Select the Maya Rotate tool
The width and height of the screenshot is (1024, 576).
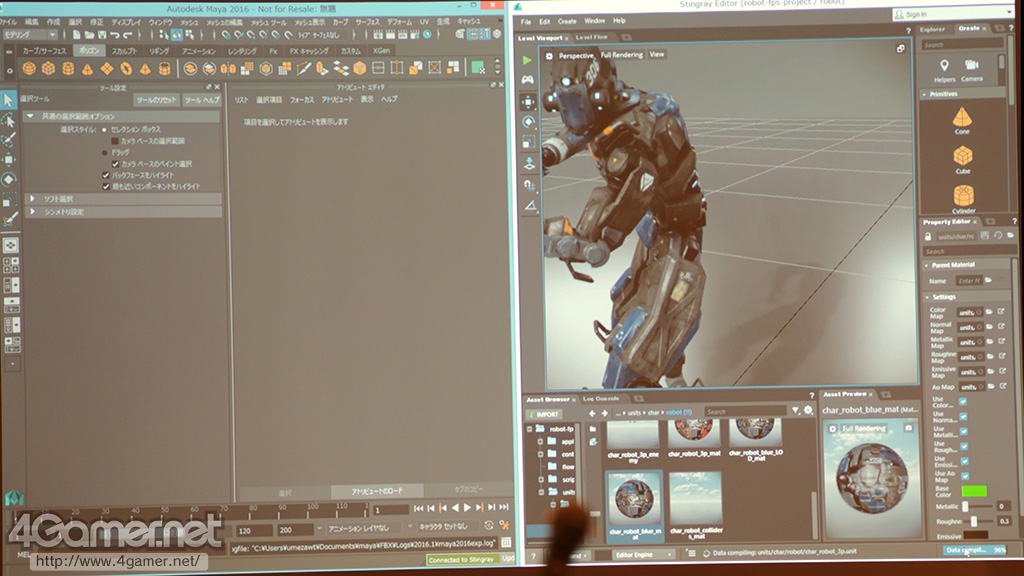click(8, 179)
